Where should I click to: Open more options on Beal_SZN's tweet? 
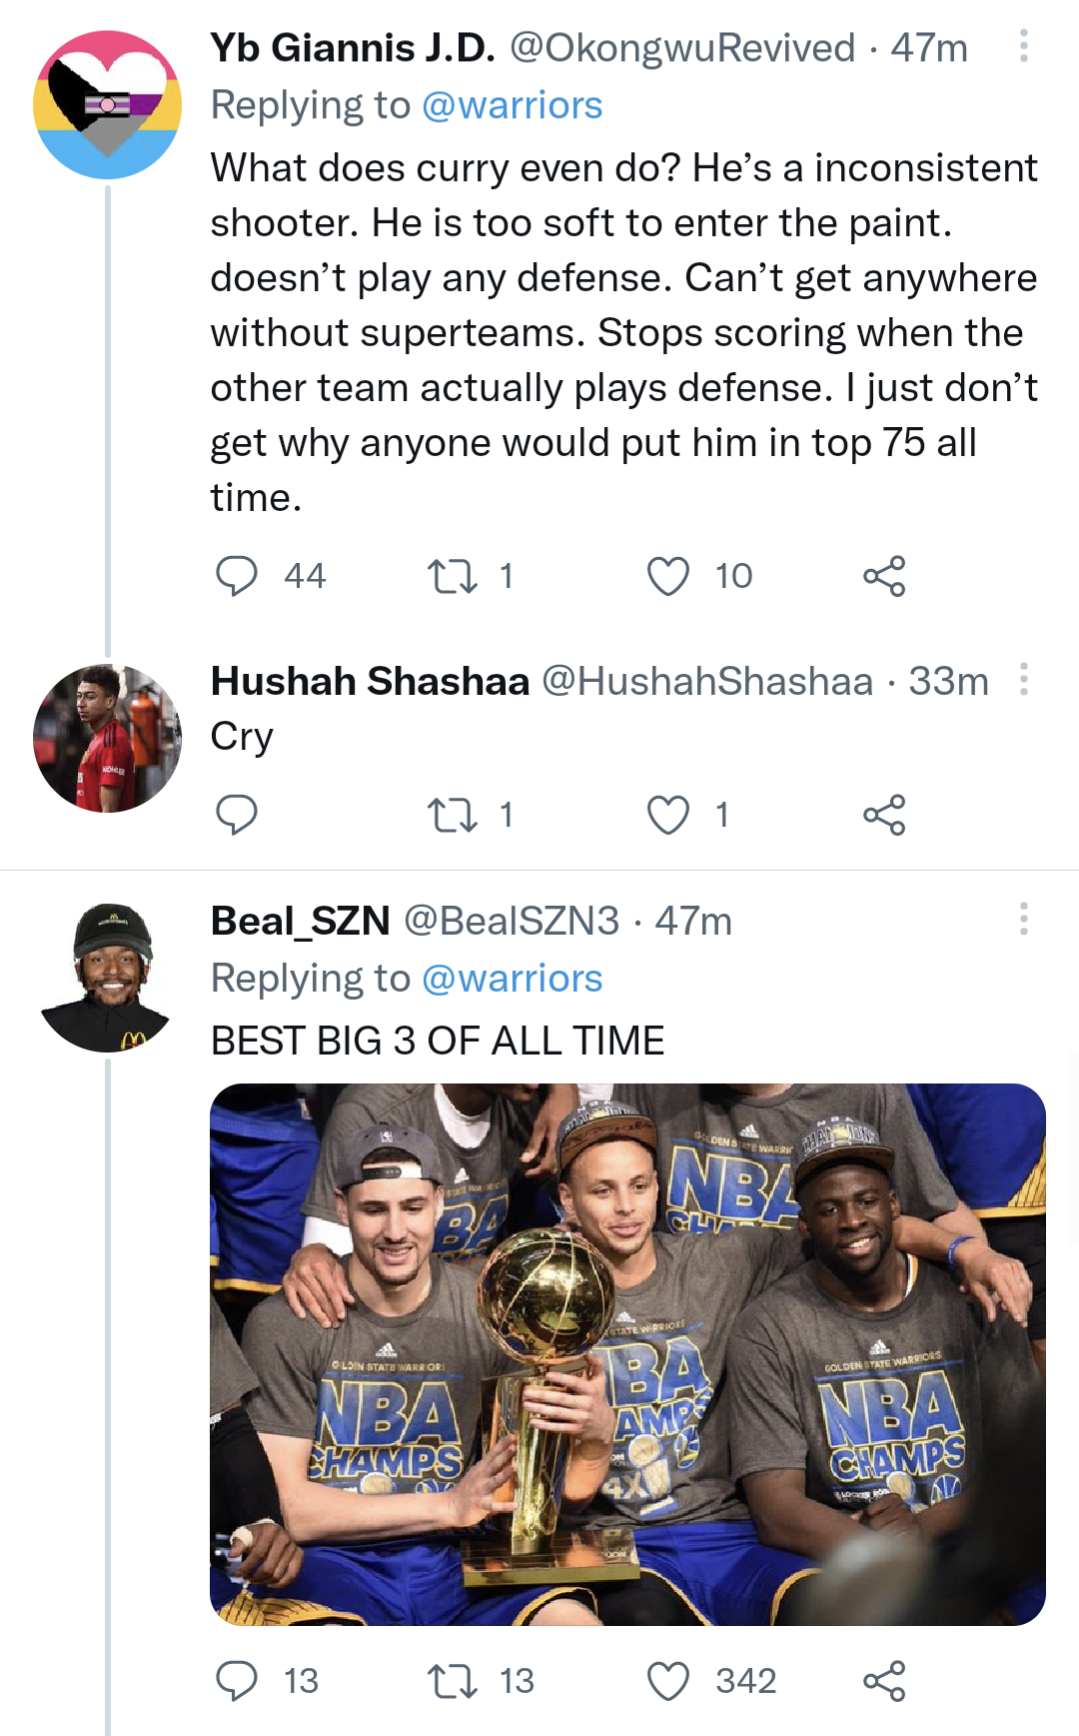(x=1023, y=919)
